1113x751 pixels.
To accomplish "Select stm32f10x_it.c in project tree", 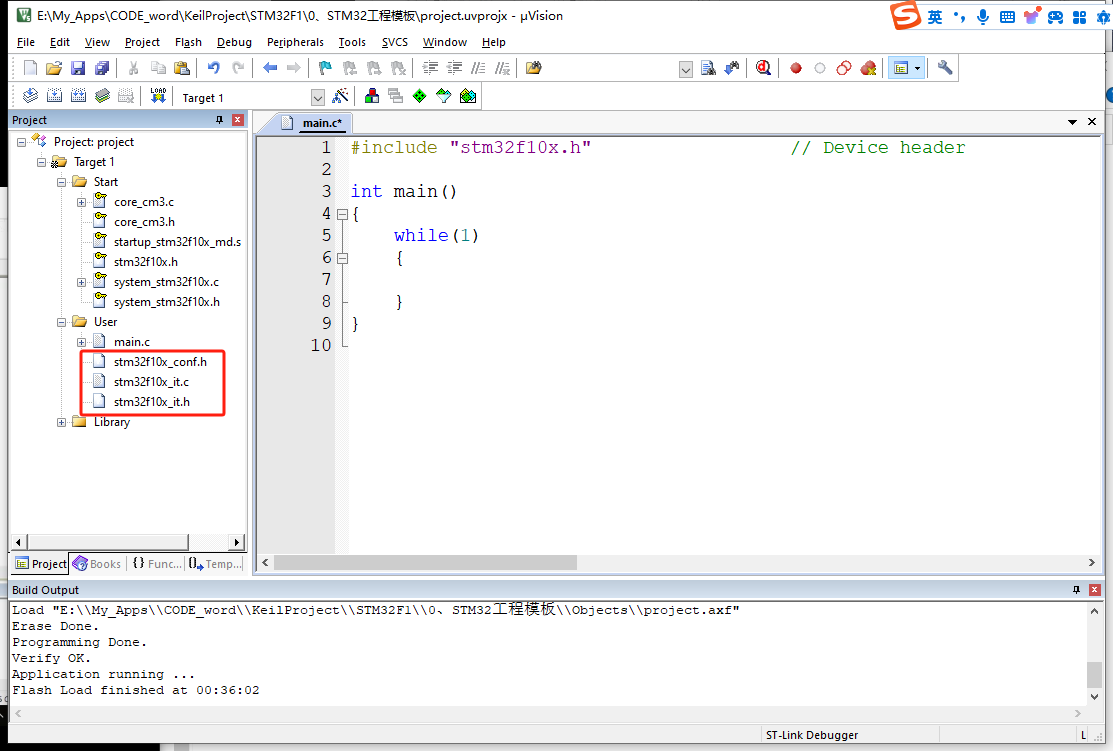I will tap(151, 382).
